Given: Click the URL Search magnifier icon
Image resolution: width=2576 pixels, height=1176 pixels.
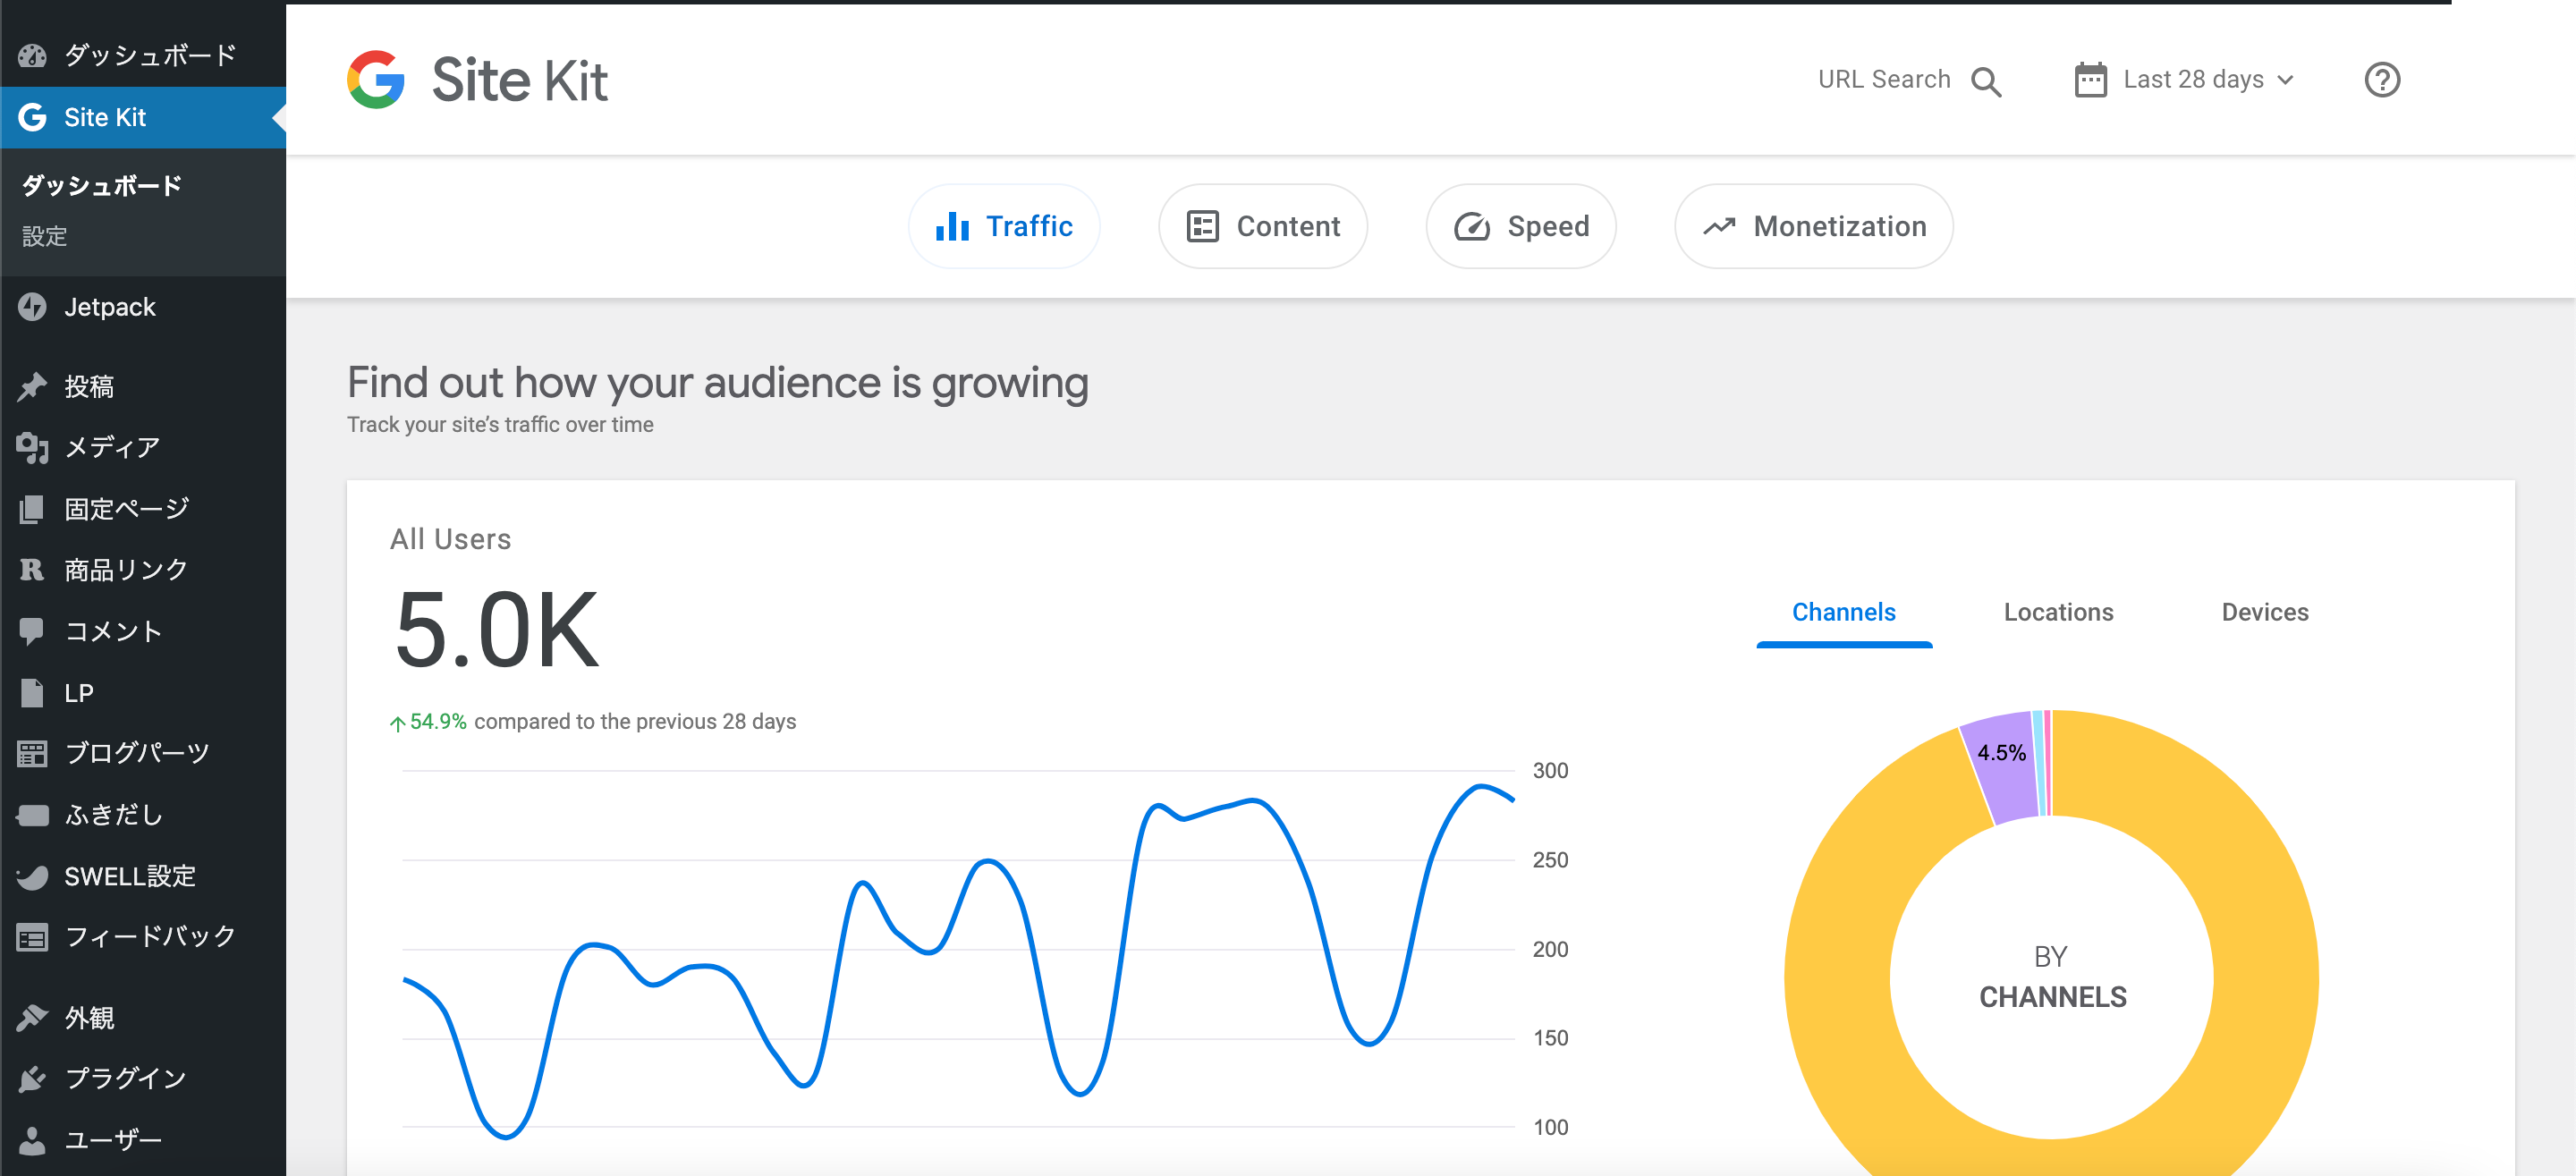Looking at the screenshot, I should coord(1986,81).
